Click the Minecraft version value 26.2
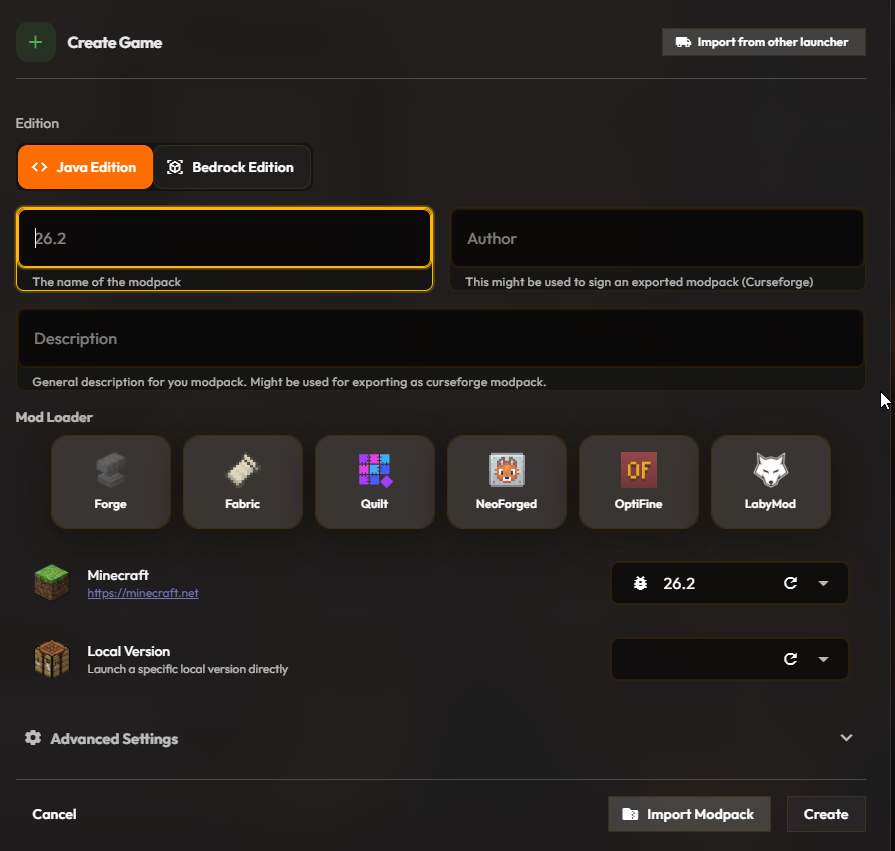The width and height of the screenshot is (895, 851). tap(679, 583)
